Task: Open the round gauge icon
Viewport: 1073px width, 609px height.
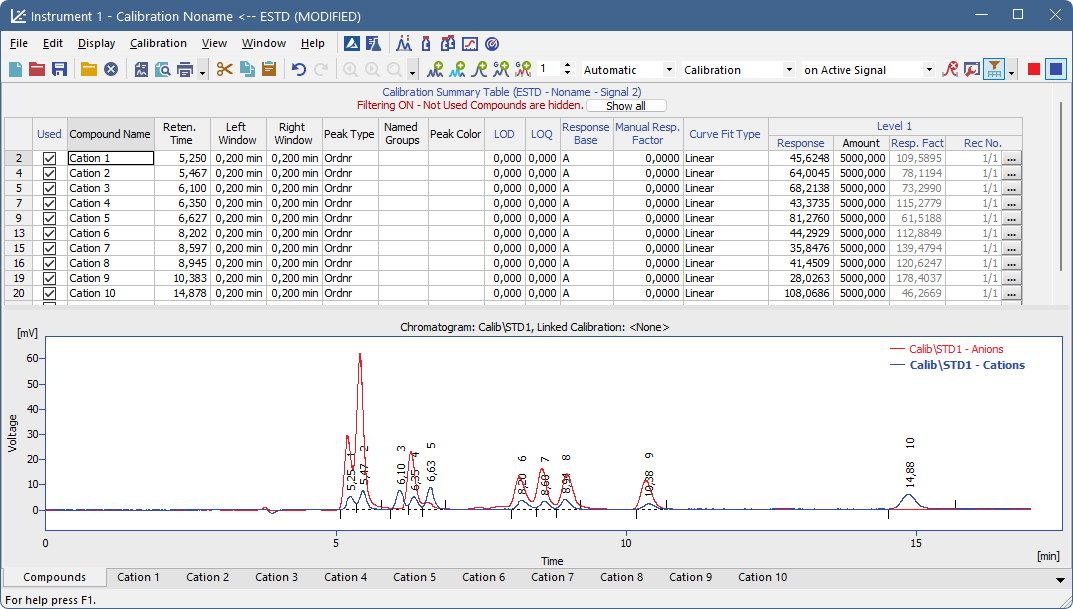Action: point(492,44)
